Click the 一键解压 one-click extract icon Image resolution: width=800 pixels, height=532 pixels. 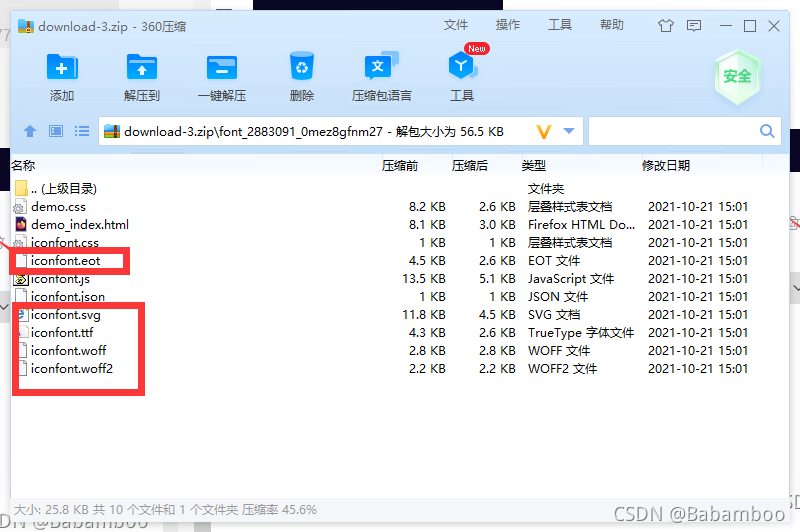click(x=222, y=67)
